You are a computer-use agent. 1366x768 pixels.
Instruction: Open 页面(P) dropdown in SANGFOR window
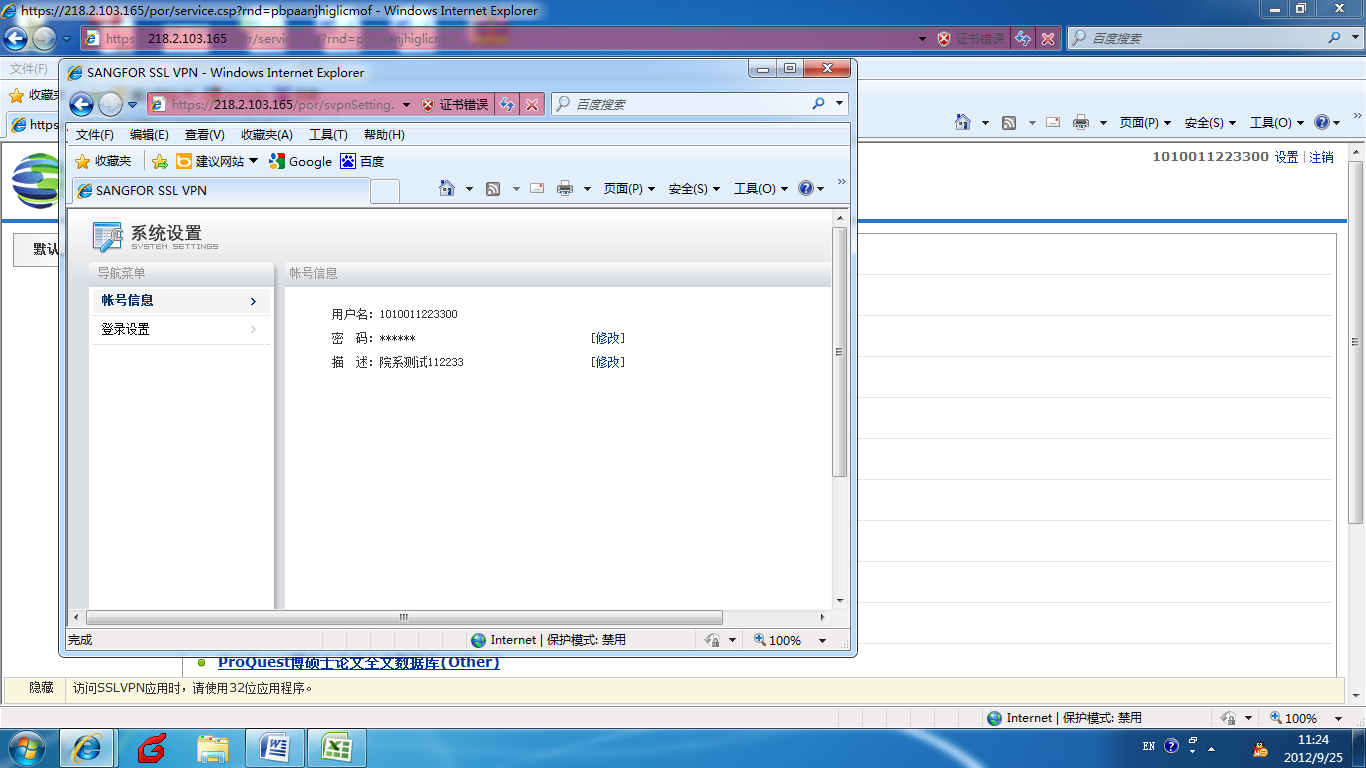[x=630, y=188]
